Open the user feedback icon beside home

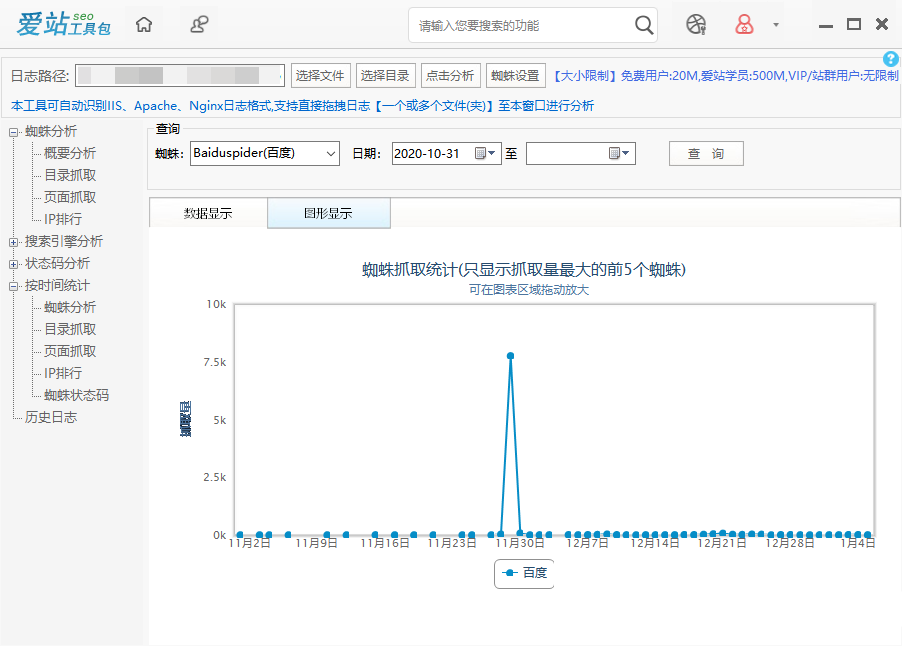[200, 25]
